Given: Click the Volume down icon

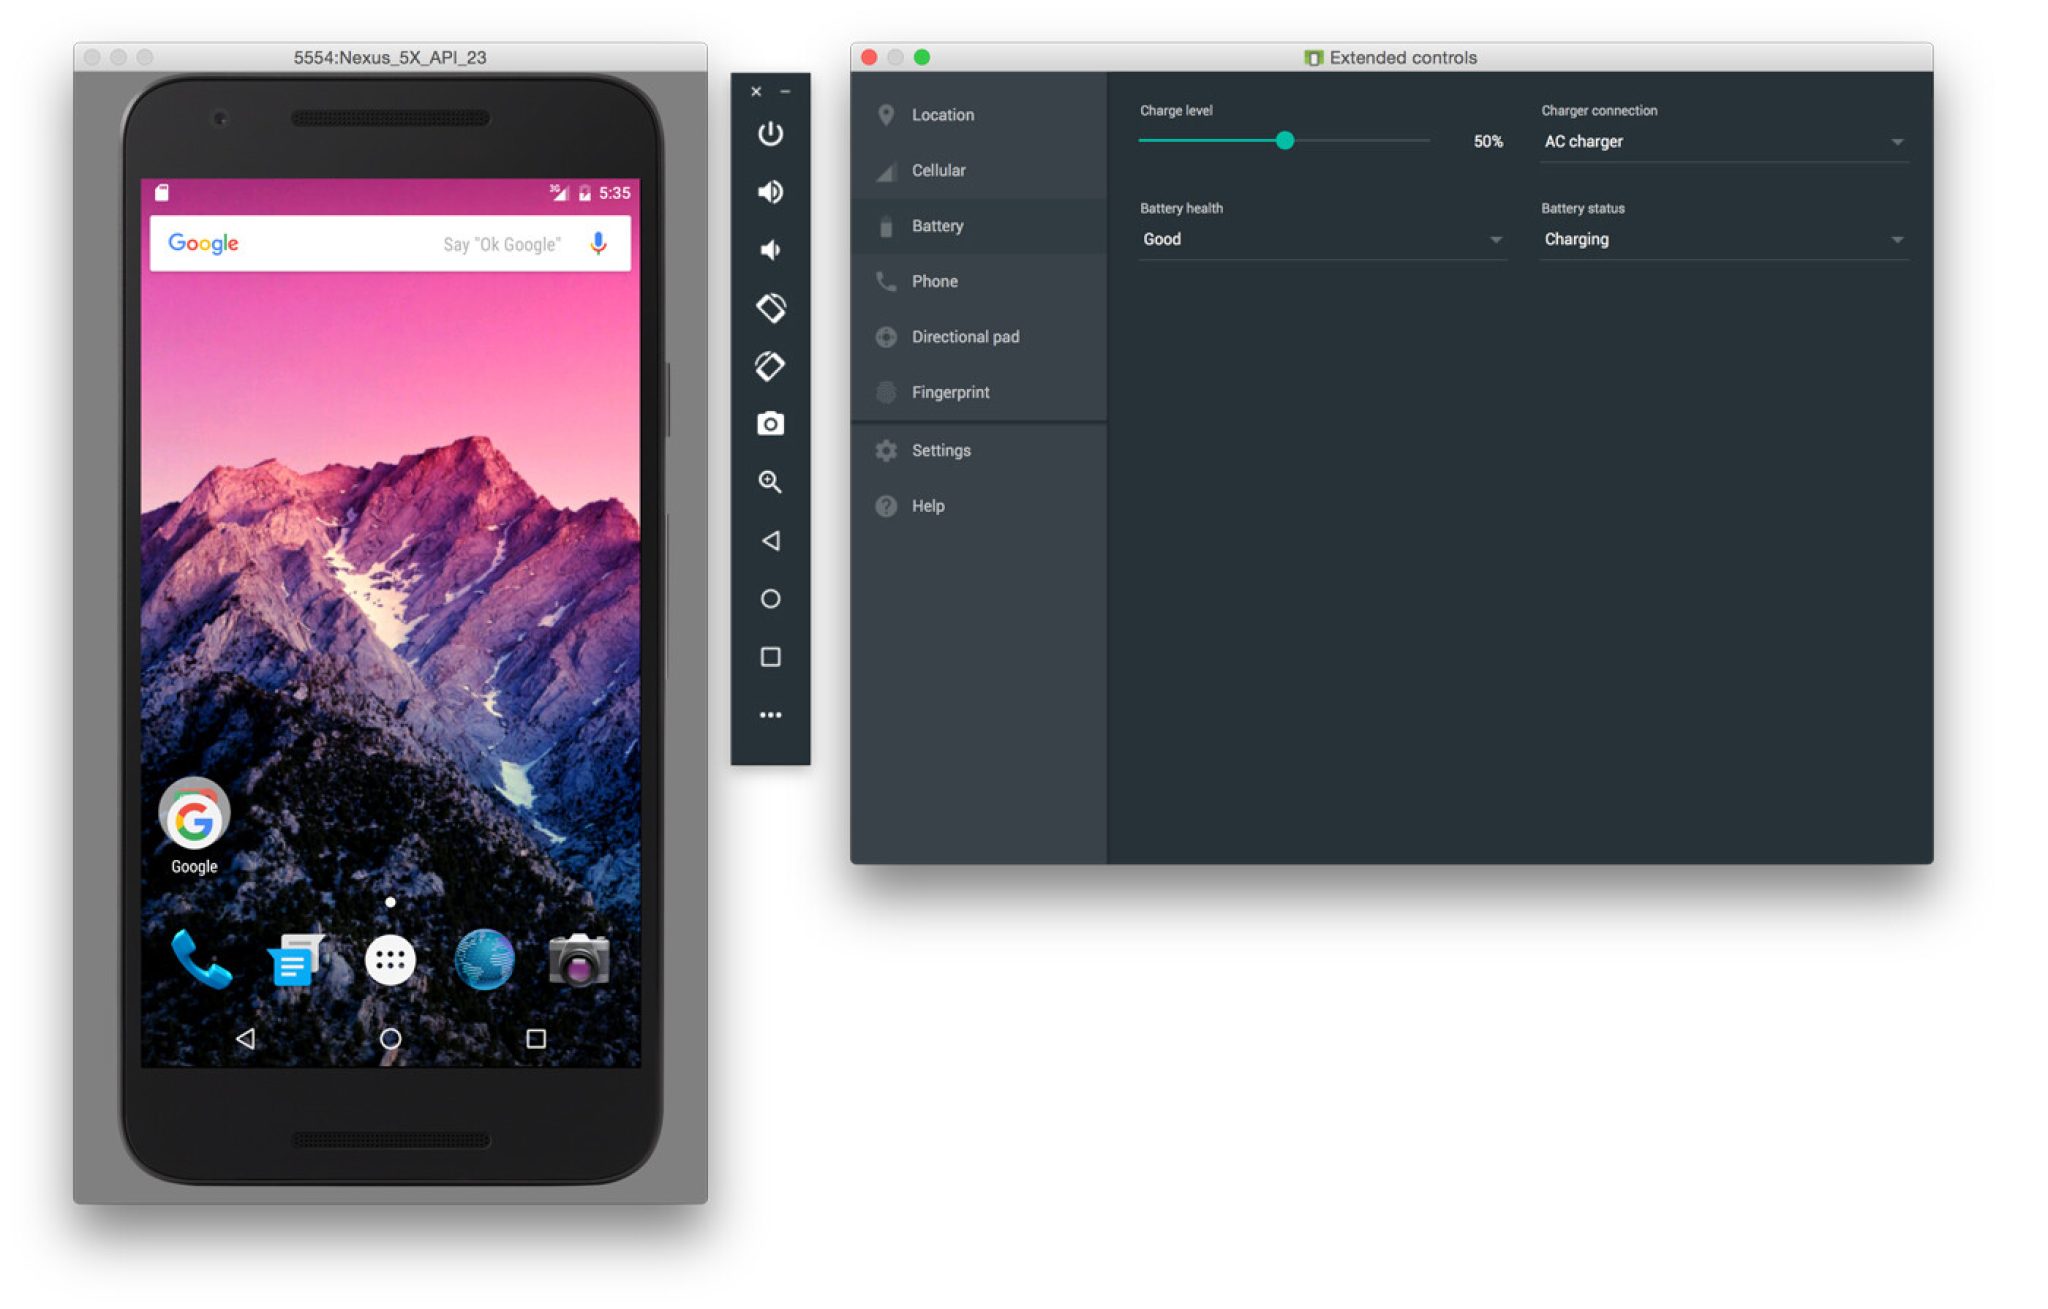Looking at the screenshot, I should coord(770,250).
